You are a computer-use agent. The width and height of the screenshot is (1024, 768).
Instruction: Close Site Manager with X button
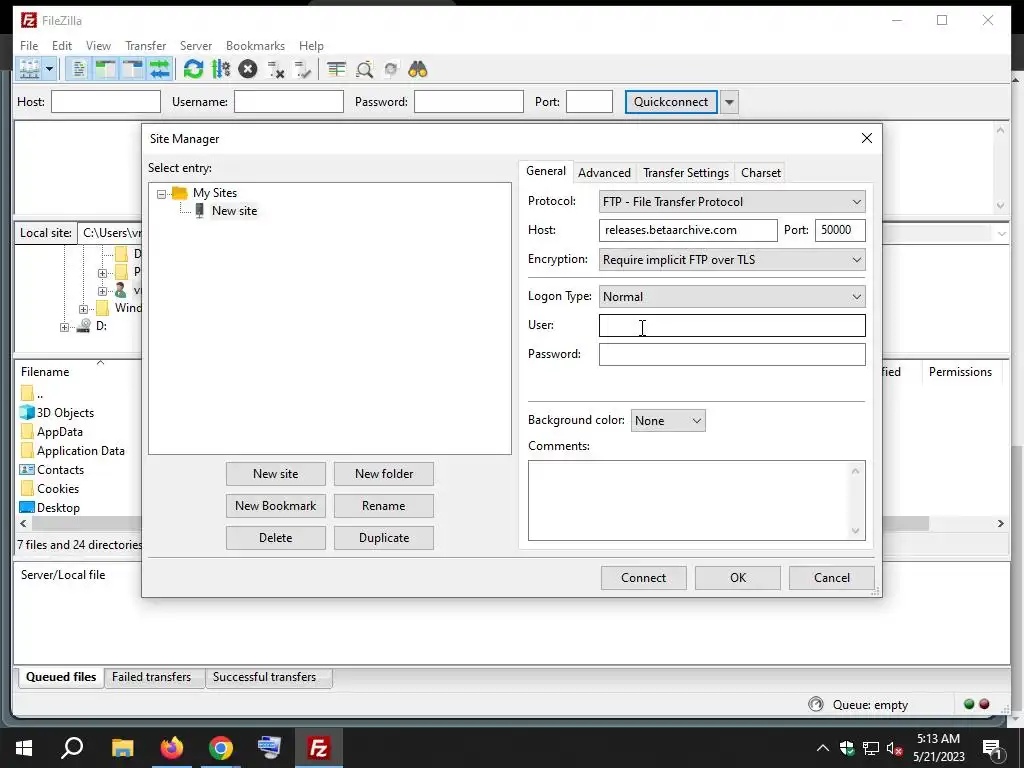[x=867, y=138]
